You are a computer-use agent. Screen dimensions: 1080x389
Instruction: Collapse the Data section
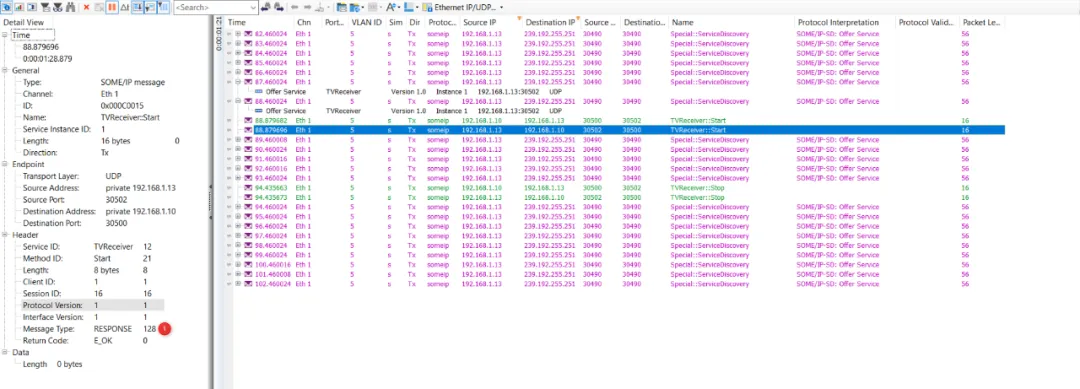click(6, 352)
